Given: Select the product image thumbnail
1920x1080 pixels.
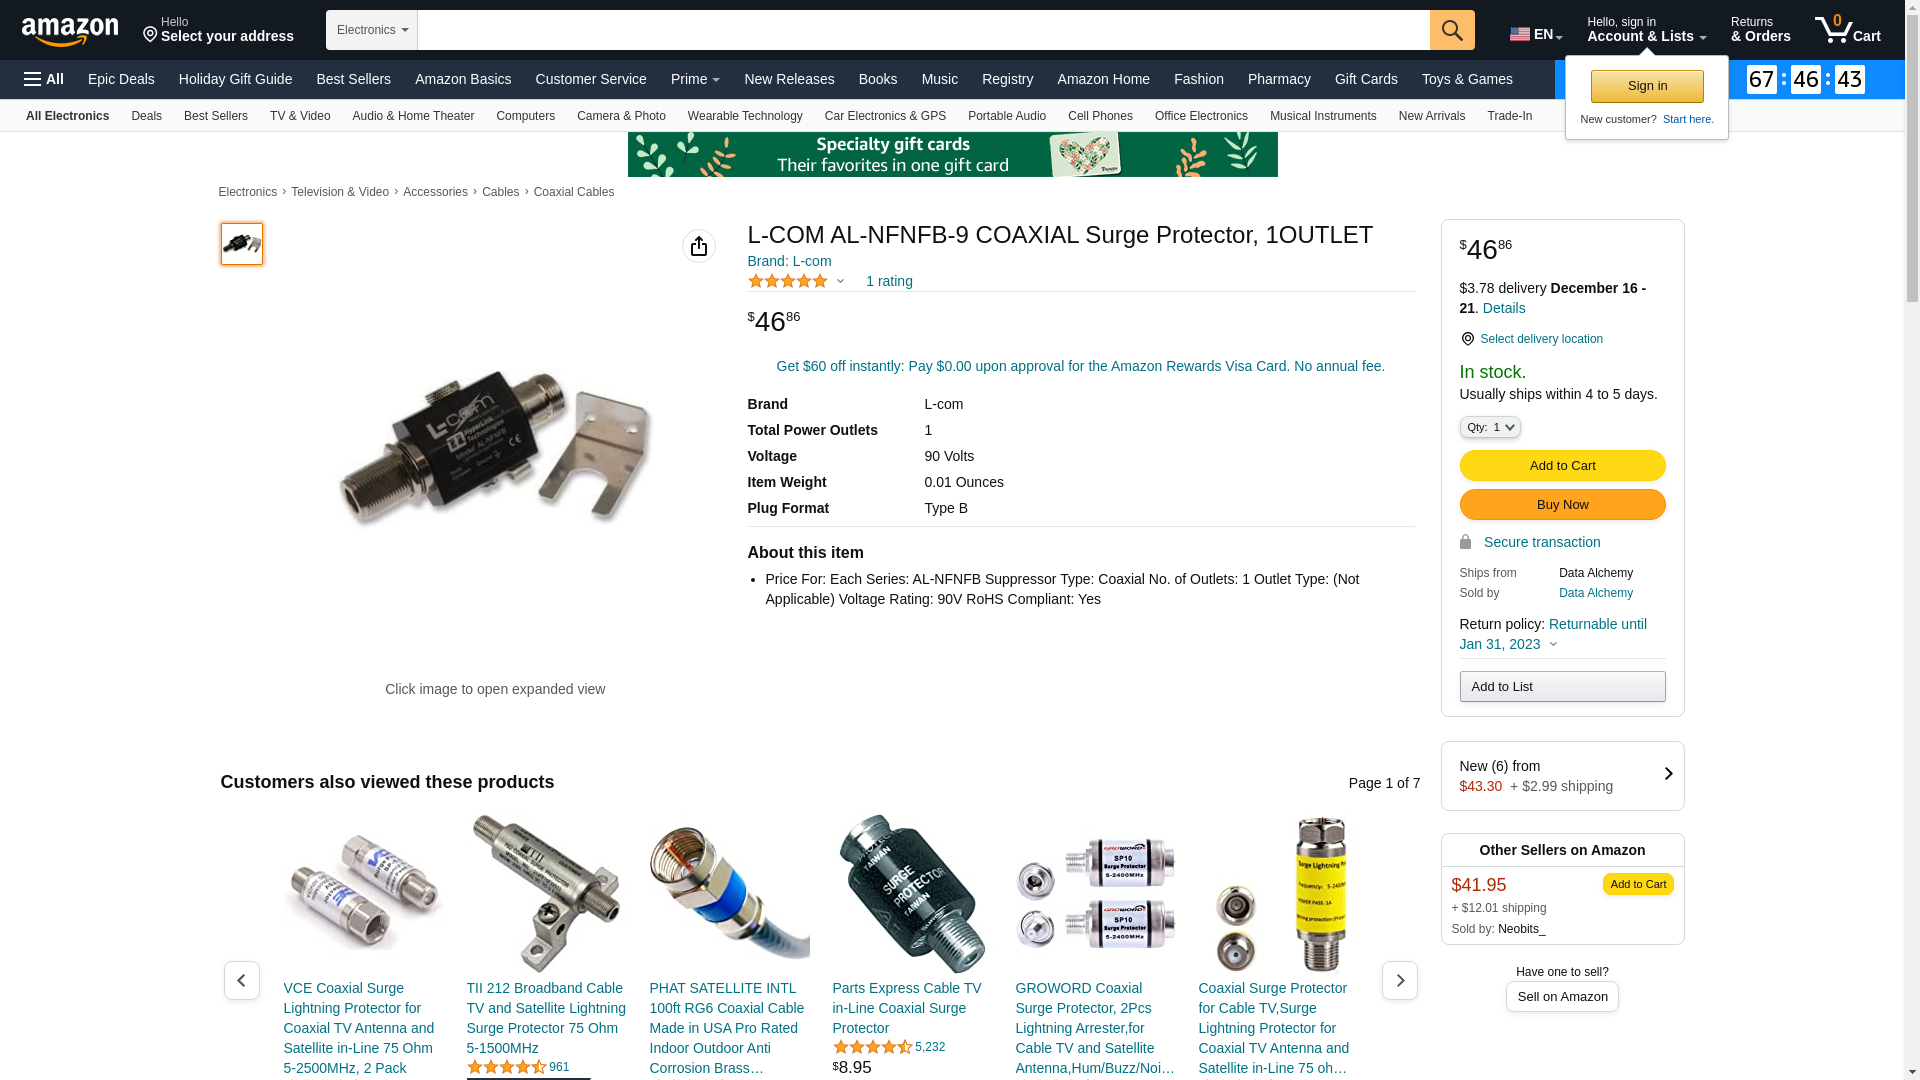Looking at the screenshot, I should [242, 244].
